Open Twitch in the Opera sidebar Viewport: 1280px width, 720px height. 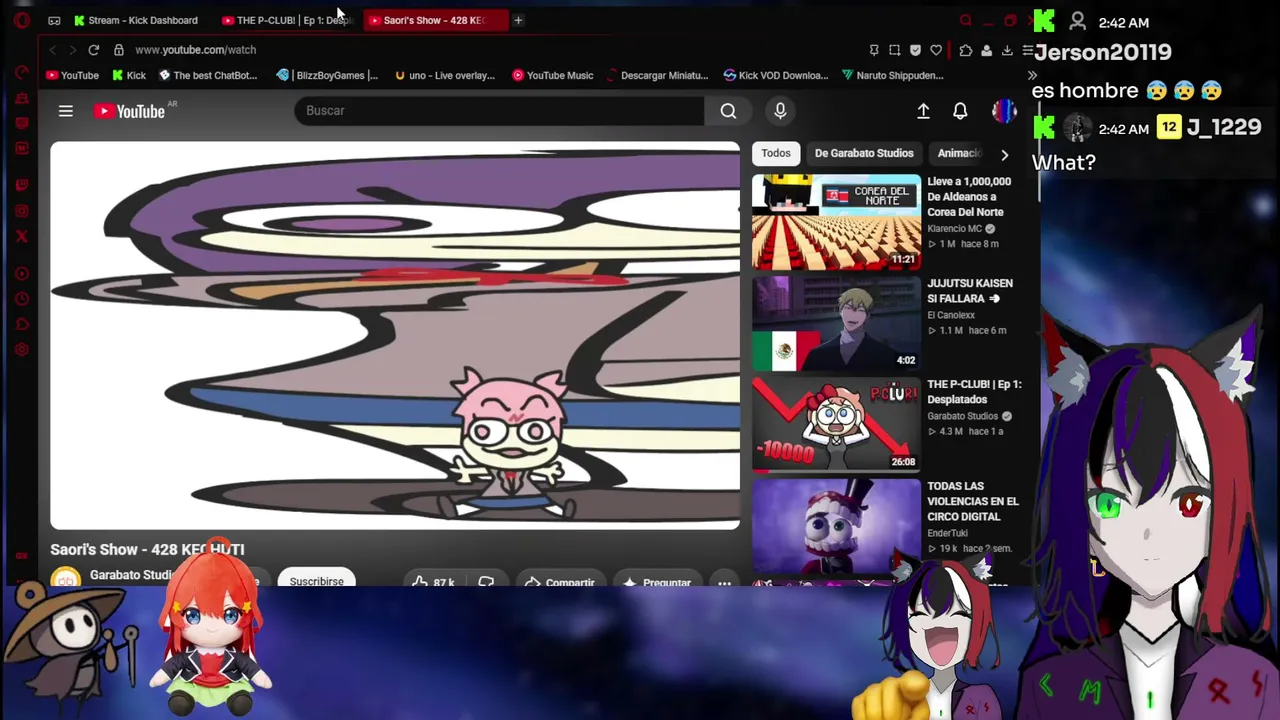22,184
